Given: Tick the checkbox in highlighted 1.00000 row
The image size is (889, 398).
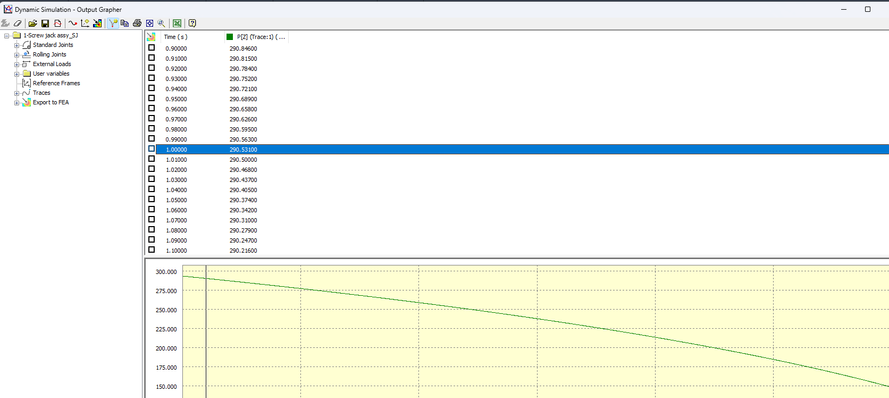Looking at the screenshot, I should (x=151, y=149).
